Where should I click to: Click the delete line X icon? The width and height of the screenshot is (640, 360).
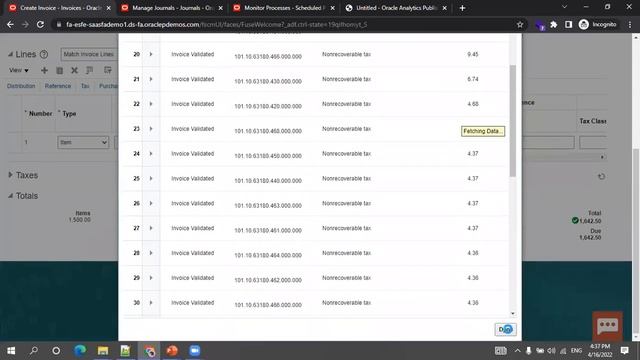(74, 71)
